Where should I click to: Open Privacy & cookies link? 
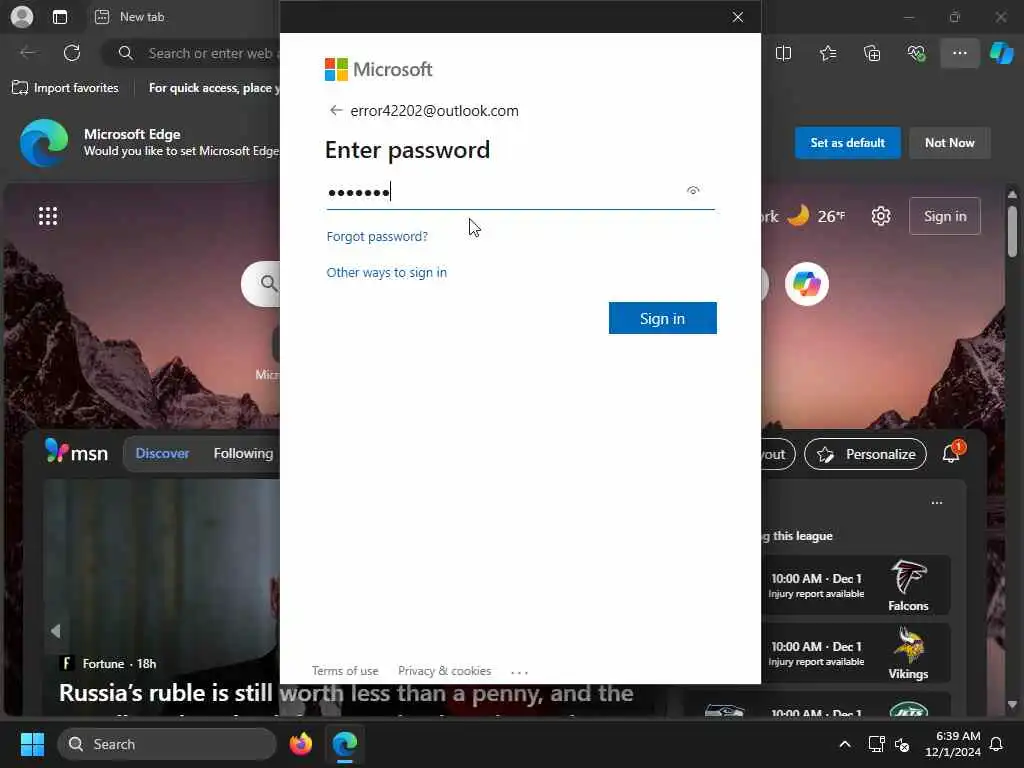click(444, 671)
